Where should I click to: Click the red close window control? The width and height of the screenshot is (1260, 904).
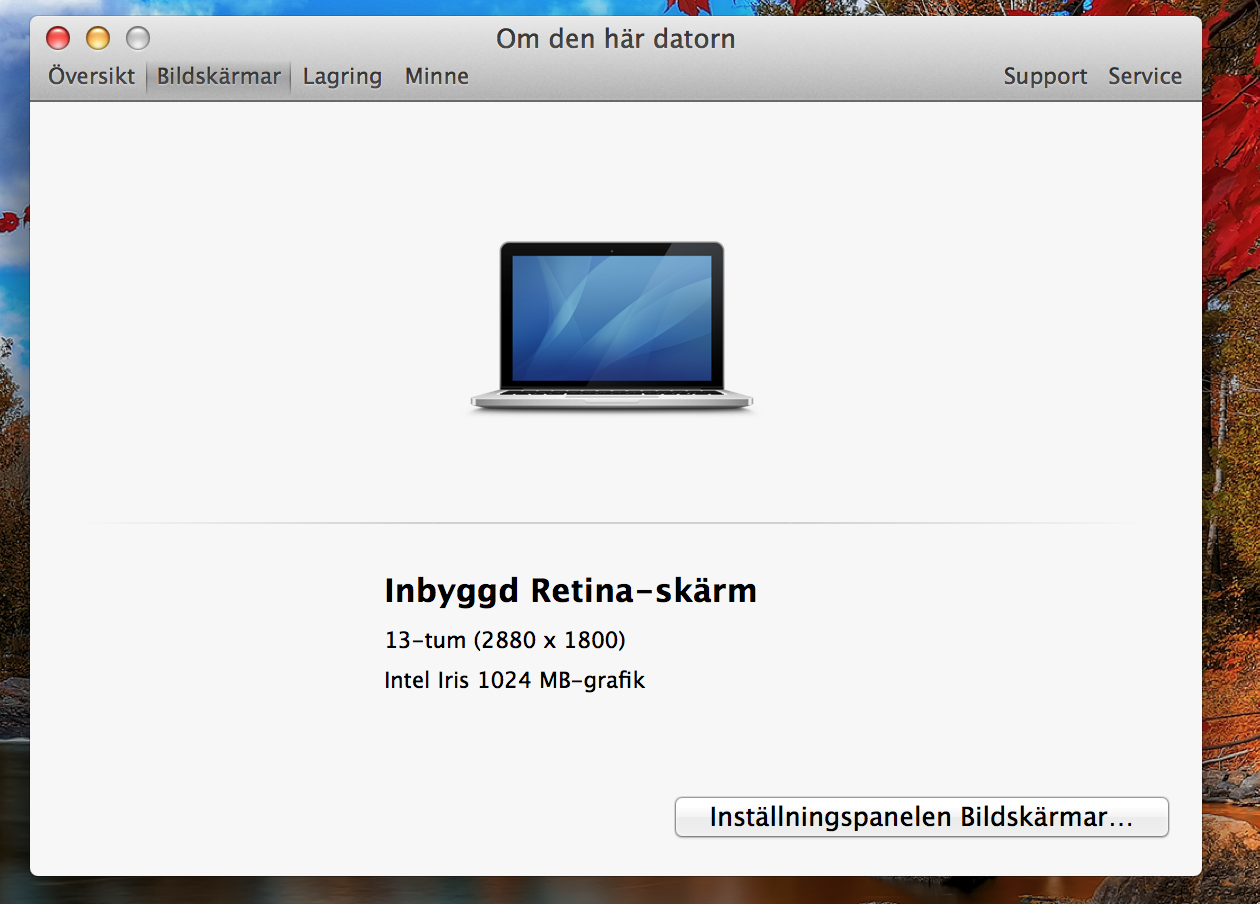pos(58,37)
